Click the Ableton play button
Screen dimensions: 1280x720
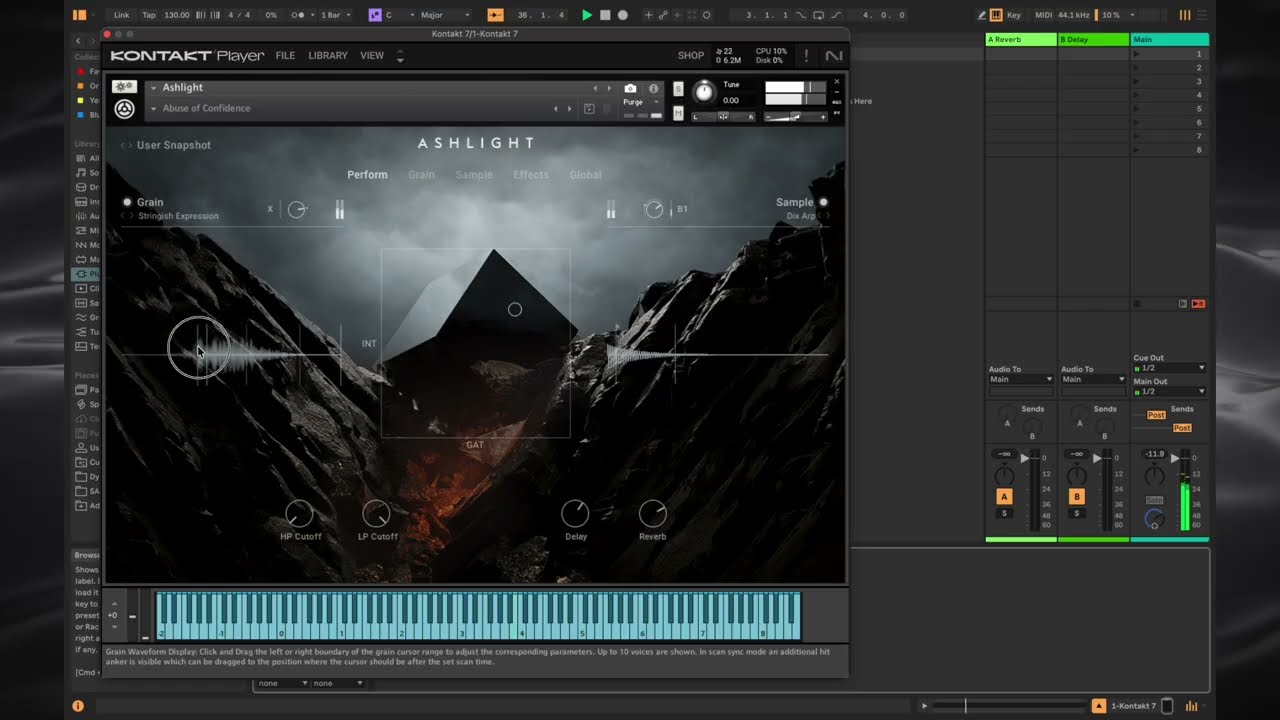(587, 15)
